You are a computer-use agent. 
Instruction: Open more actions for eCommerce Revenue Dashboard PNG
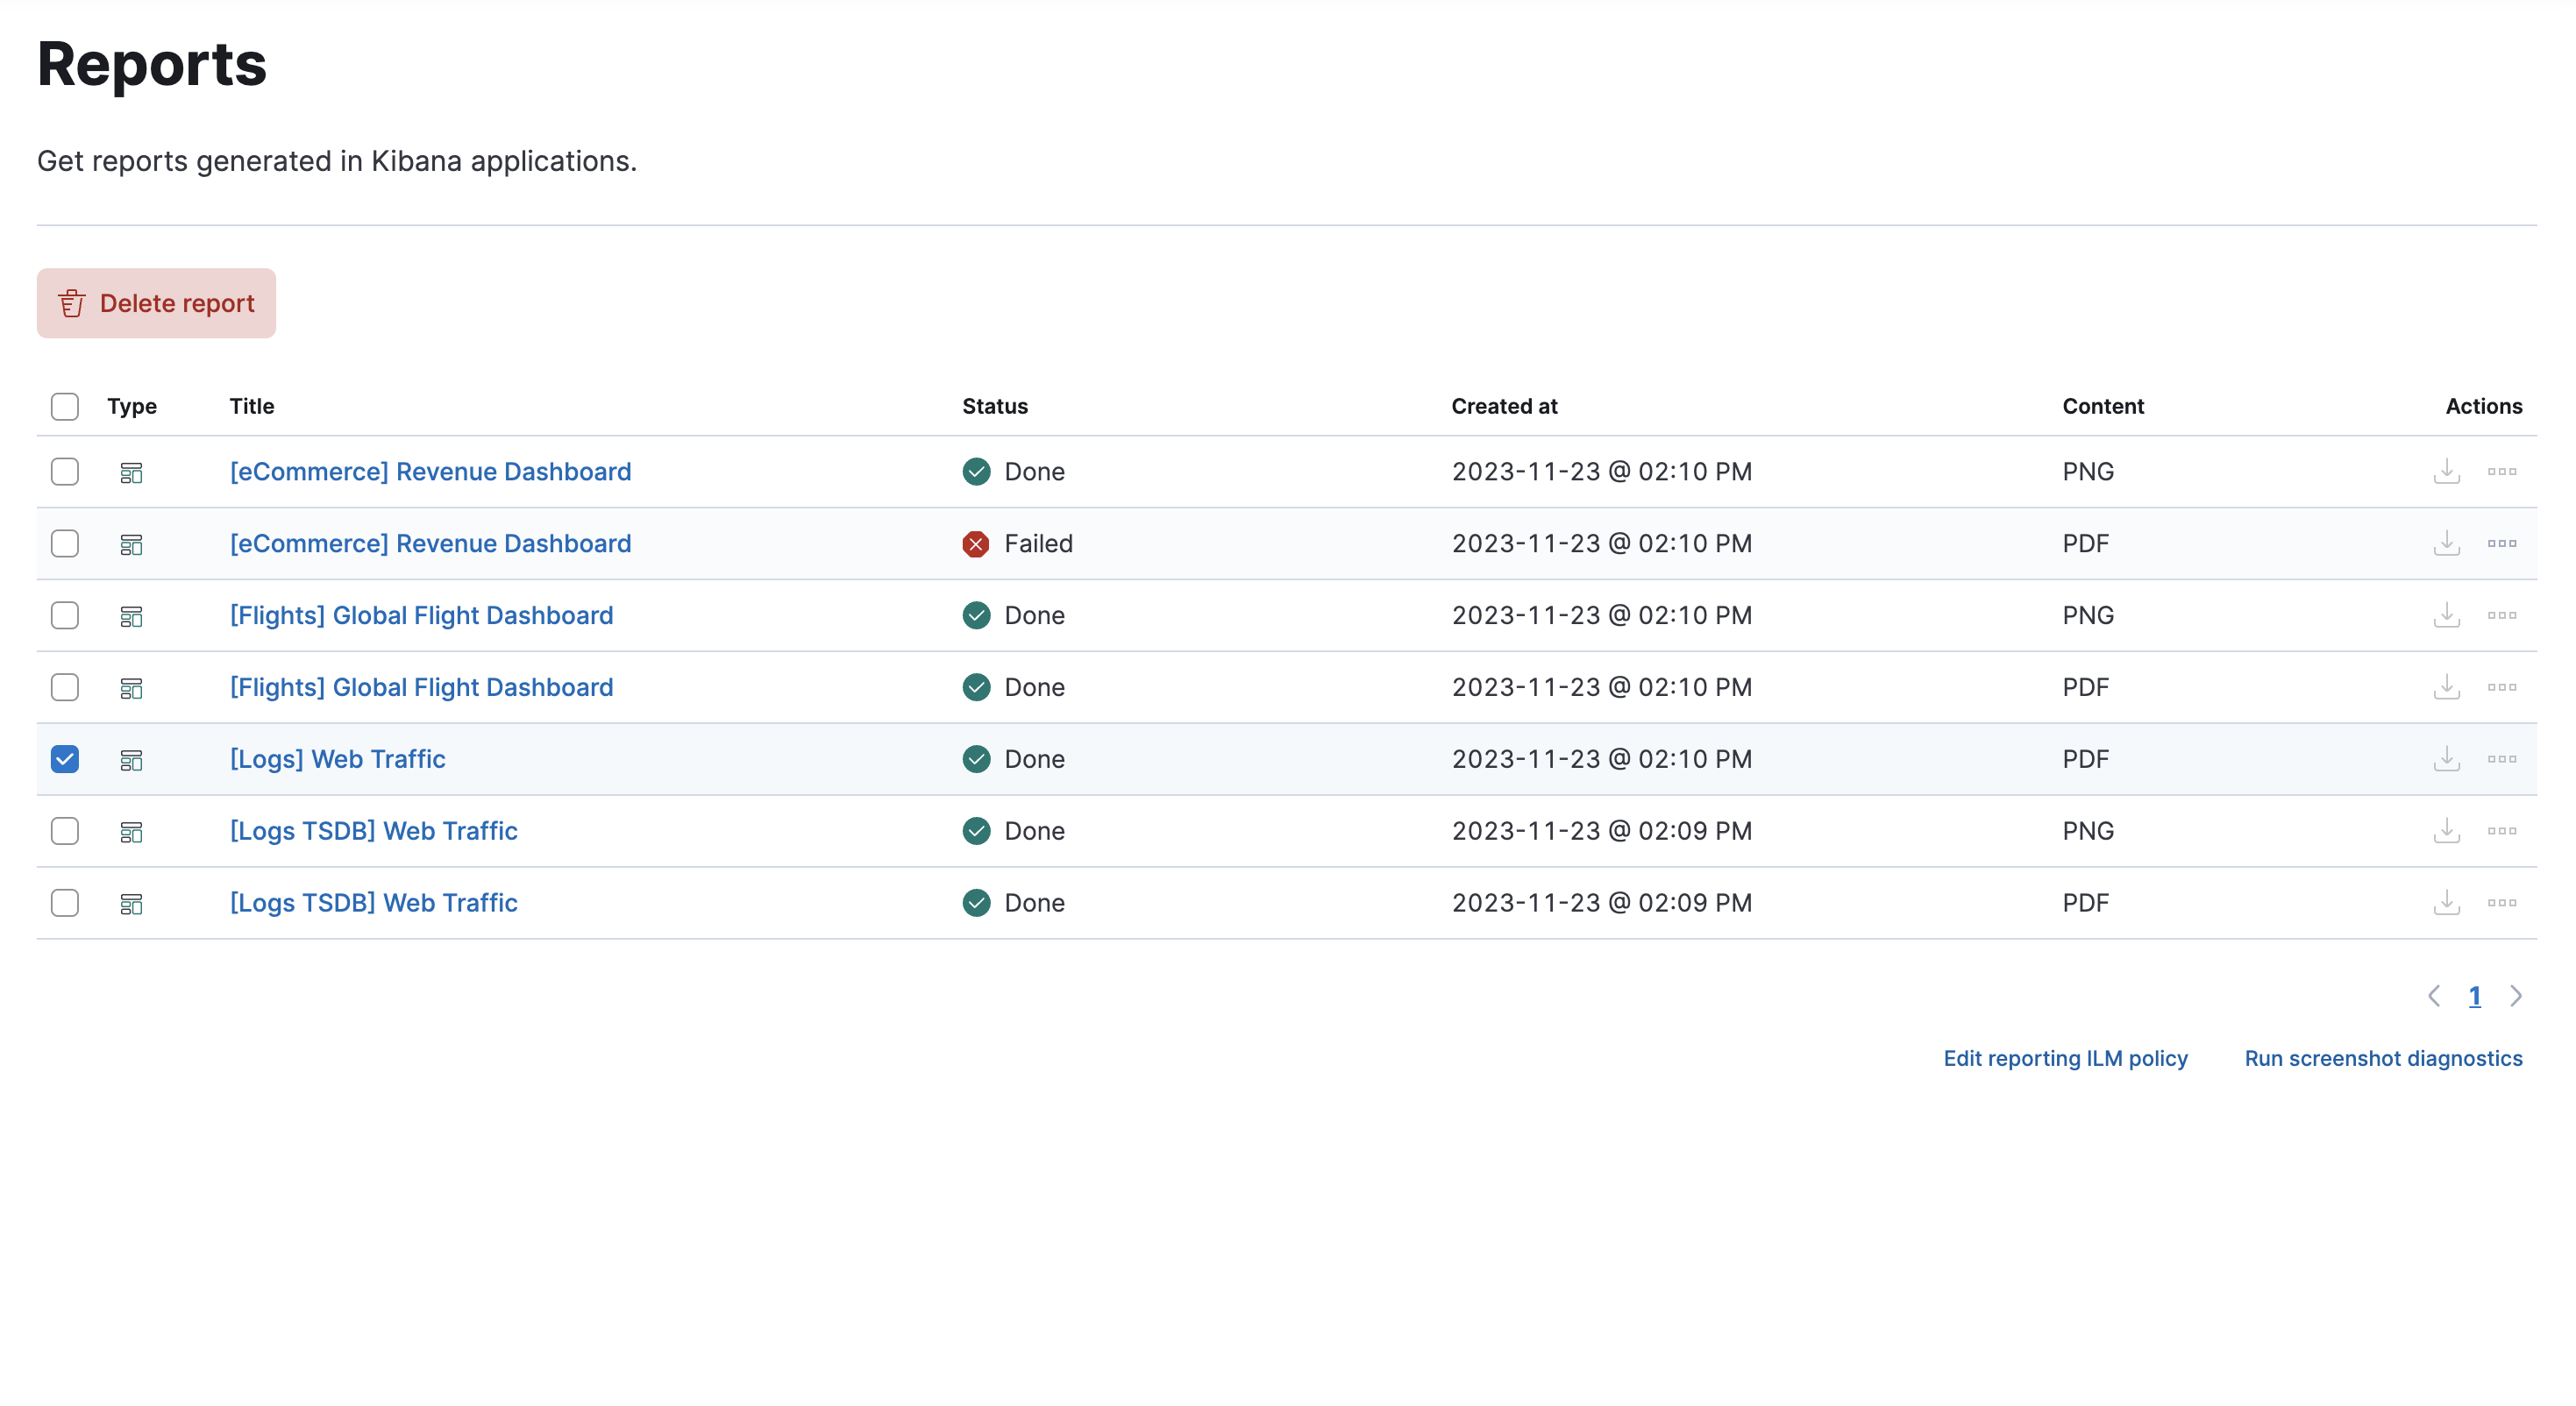[2502, 471]
